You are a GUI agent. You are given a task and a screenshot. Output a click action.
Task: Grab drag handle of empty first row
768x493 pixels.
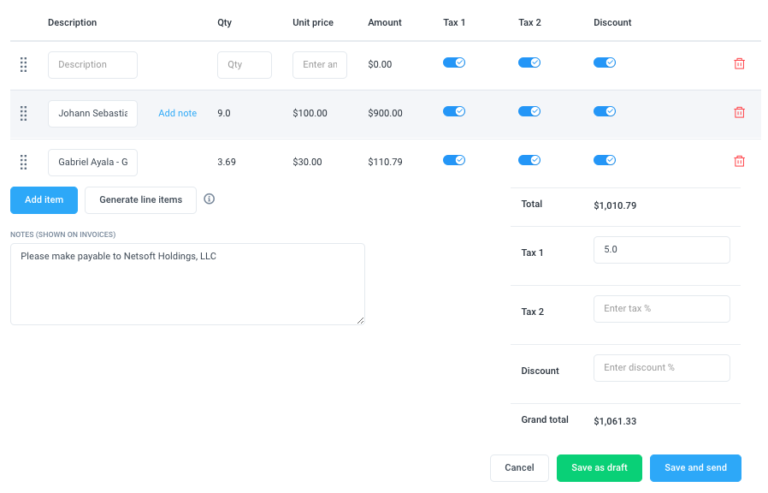24,64
